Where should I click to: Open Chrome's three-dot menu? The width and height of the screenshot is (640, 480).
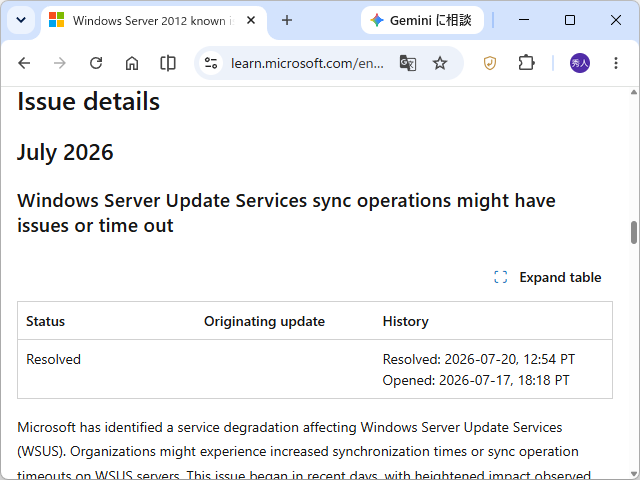[x=616, y=63]
